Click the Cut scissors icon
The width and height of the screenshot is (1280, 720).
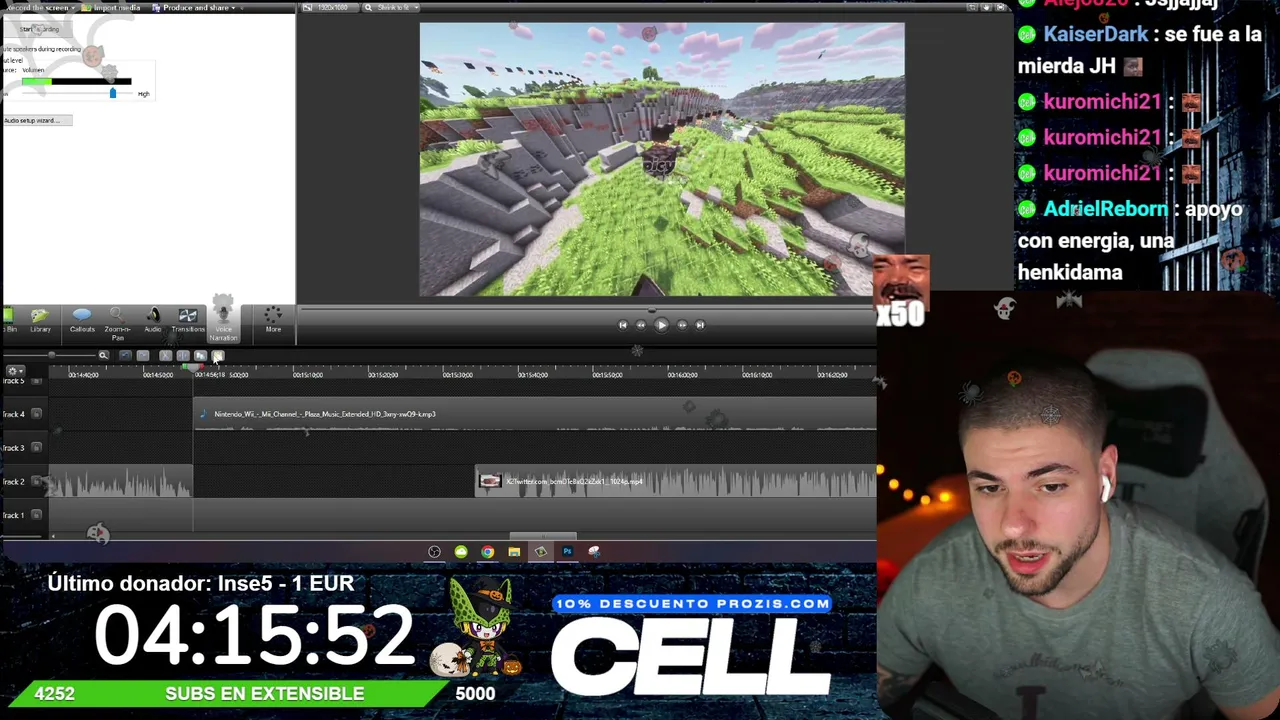tap(165, 355)
